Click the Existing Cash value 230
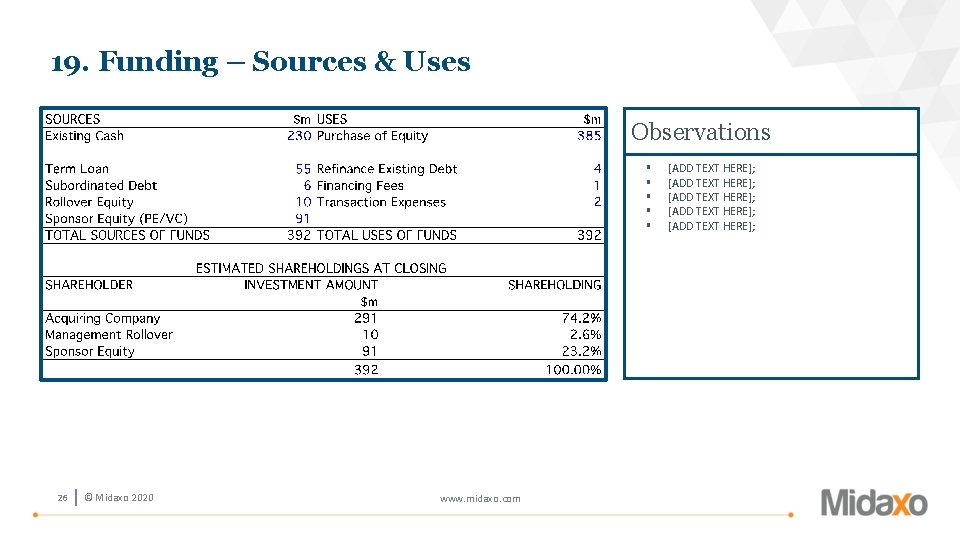The width and height of the screenshot is (960, 540). (x=299, y=136)
